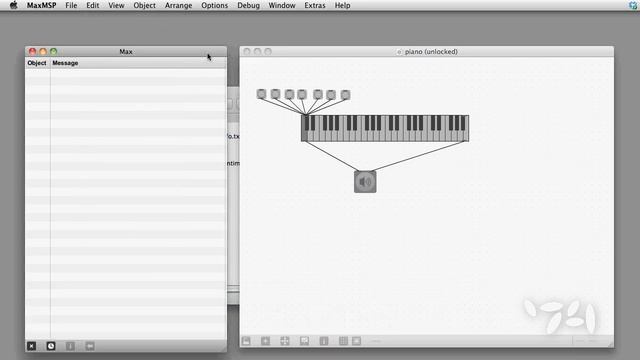Turn on audio with the speaker ezdac object
Image resolution: width=640 pixels, height=360 pixels.
click(x=365, y=182)
